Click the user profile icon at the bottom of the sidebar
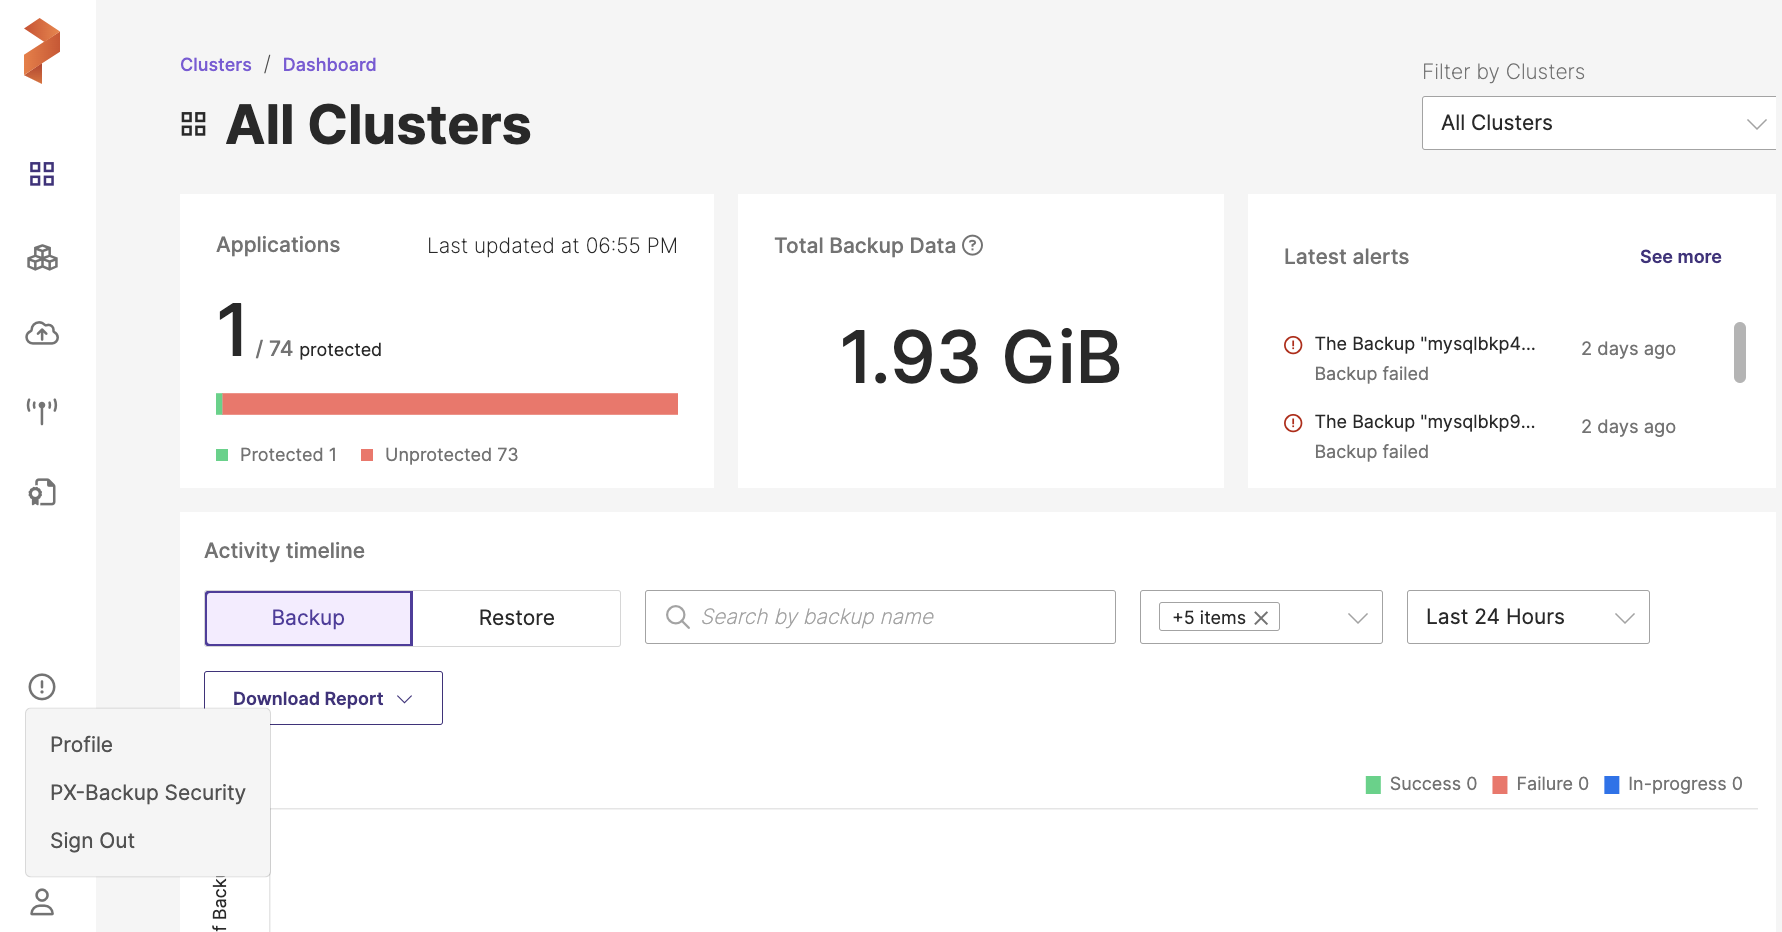Image resolution: width=1782 pixels, height=932 pixels. pyautogui.click(x=42, y=902)
